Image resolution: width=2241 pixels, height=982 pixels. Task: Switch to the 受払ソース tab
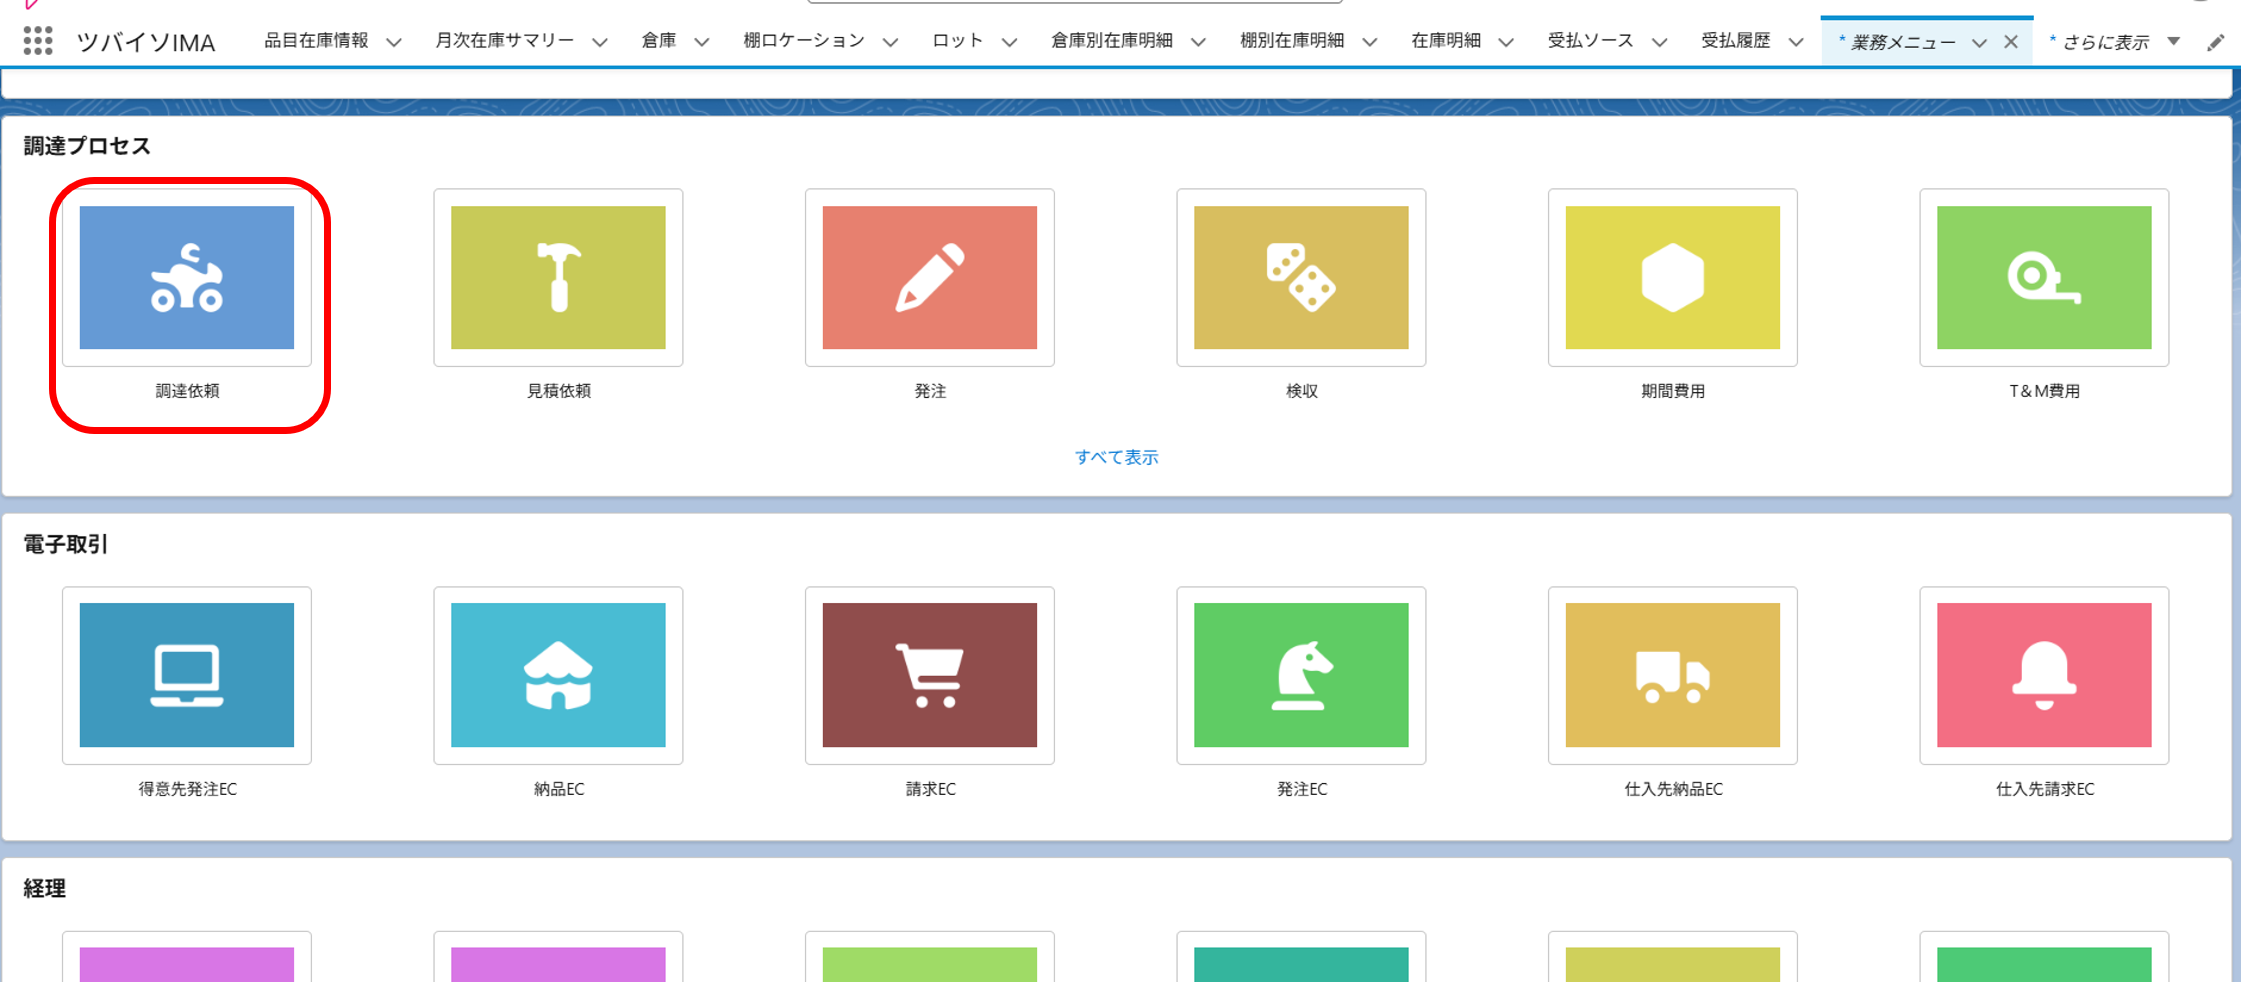coord(1591,41)
